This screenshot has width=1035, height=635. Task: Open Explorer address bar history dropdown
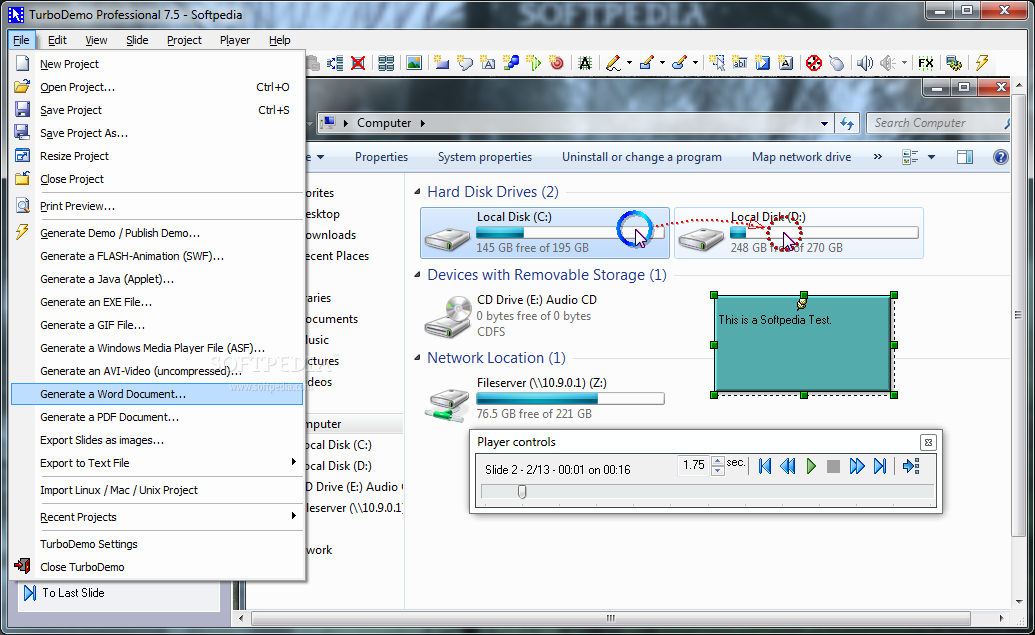coord(824,123)
